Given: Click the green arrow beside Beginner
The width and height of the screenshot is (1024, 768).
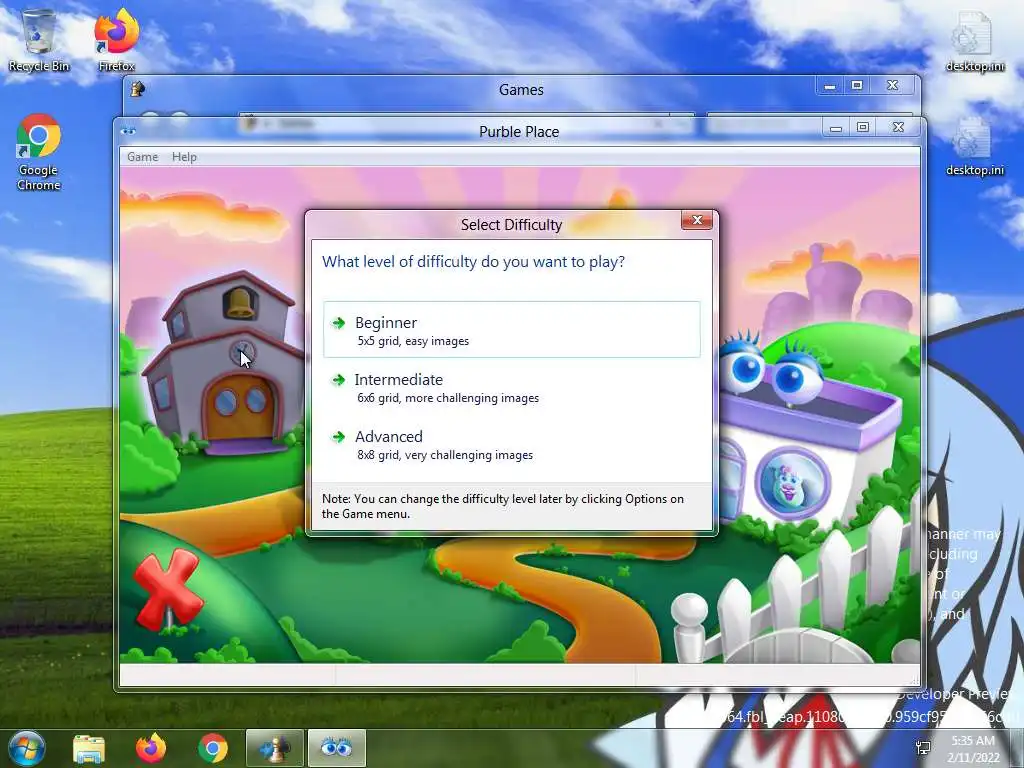Looking at the screenshot, I should pos(338,323).
